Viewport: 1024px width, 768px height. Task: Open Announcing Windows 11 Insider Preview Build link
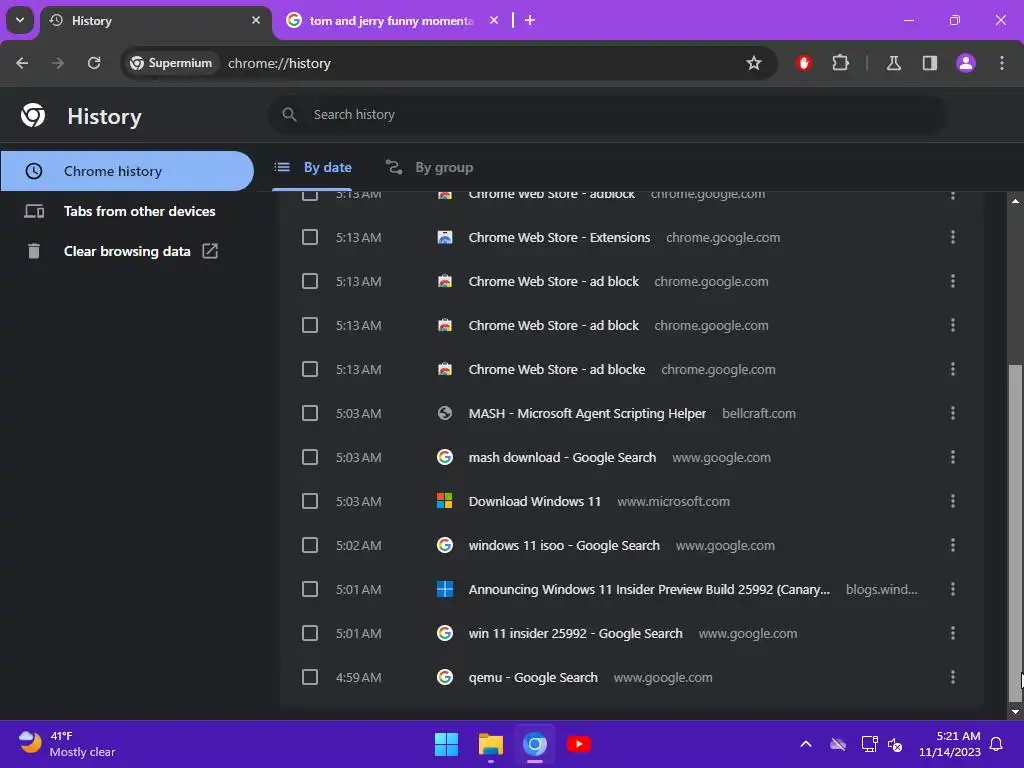[649, 590]
